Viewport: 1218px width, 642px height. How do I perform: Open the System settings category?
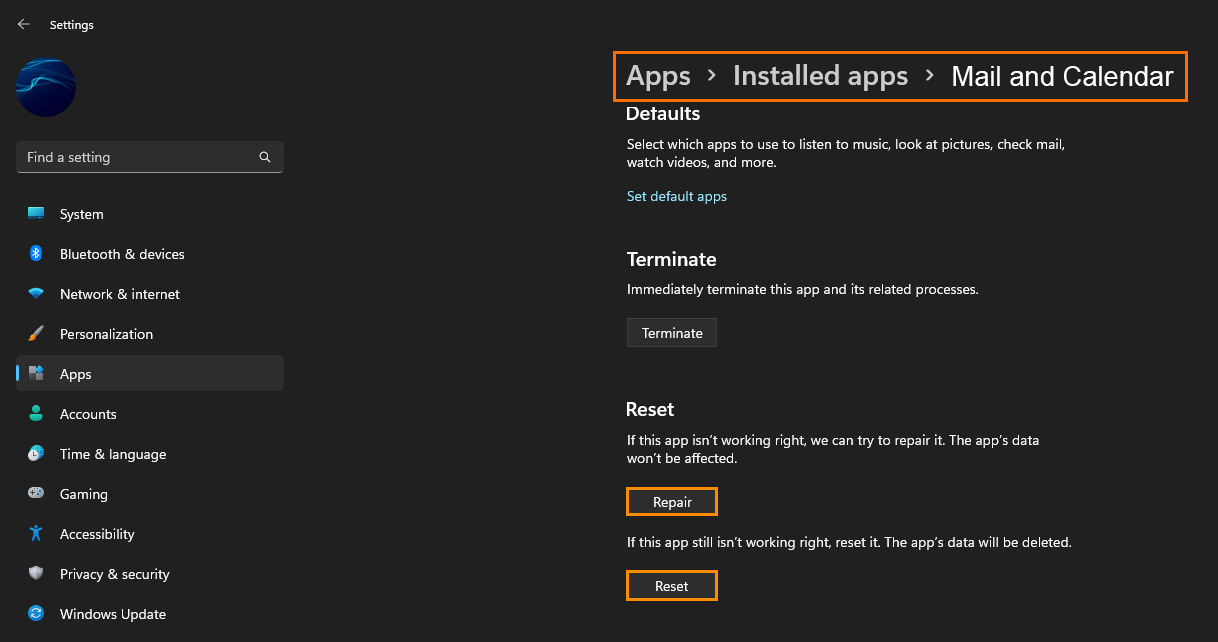(x=150, y=214)
